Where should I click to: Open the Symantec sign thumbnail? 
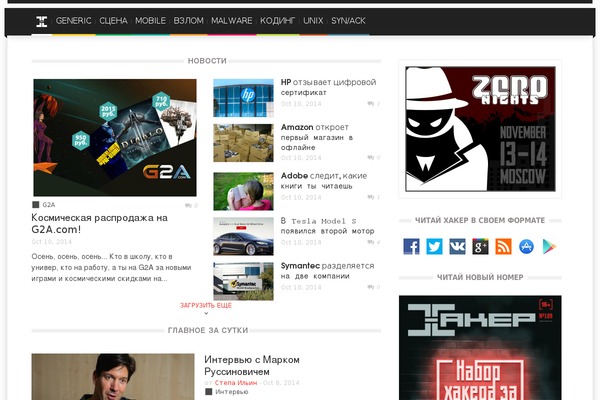tap(243, 281)
